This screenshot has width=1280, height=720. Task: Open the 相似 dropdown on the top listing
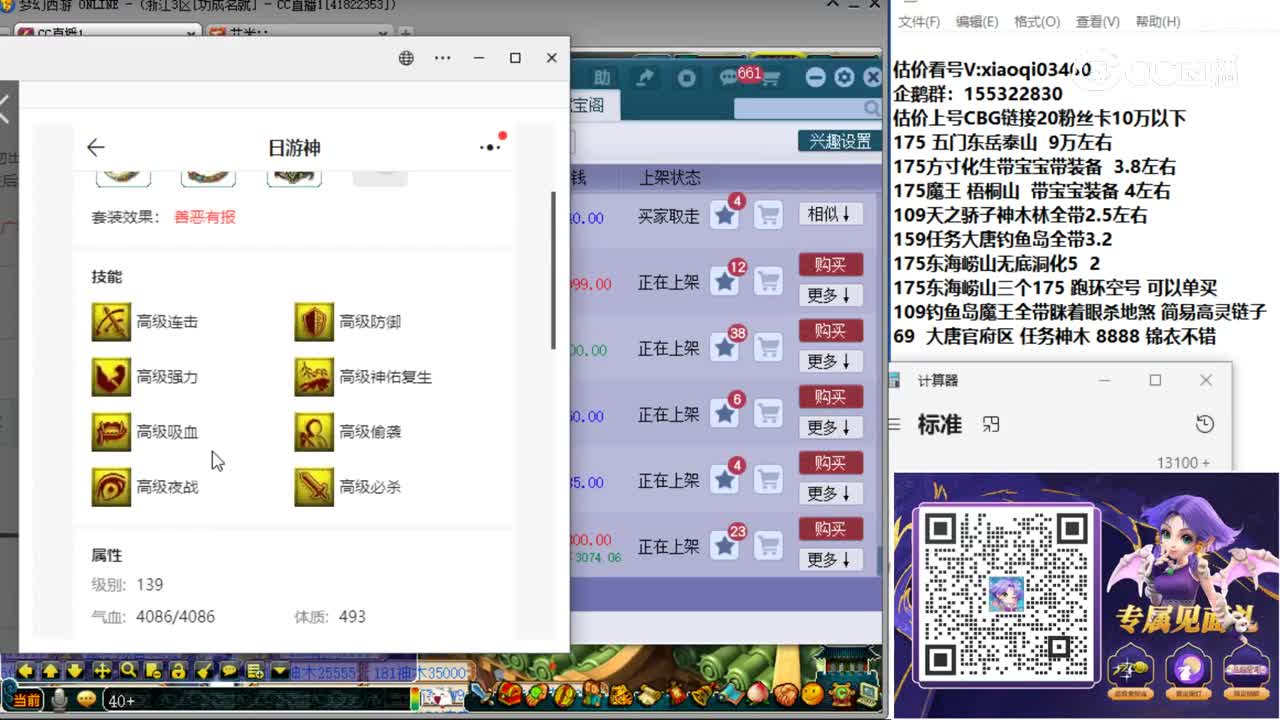pyautogui.click(x=830, y=214)
